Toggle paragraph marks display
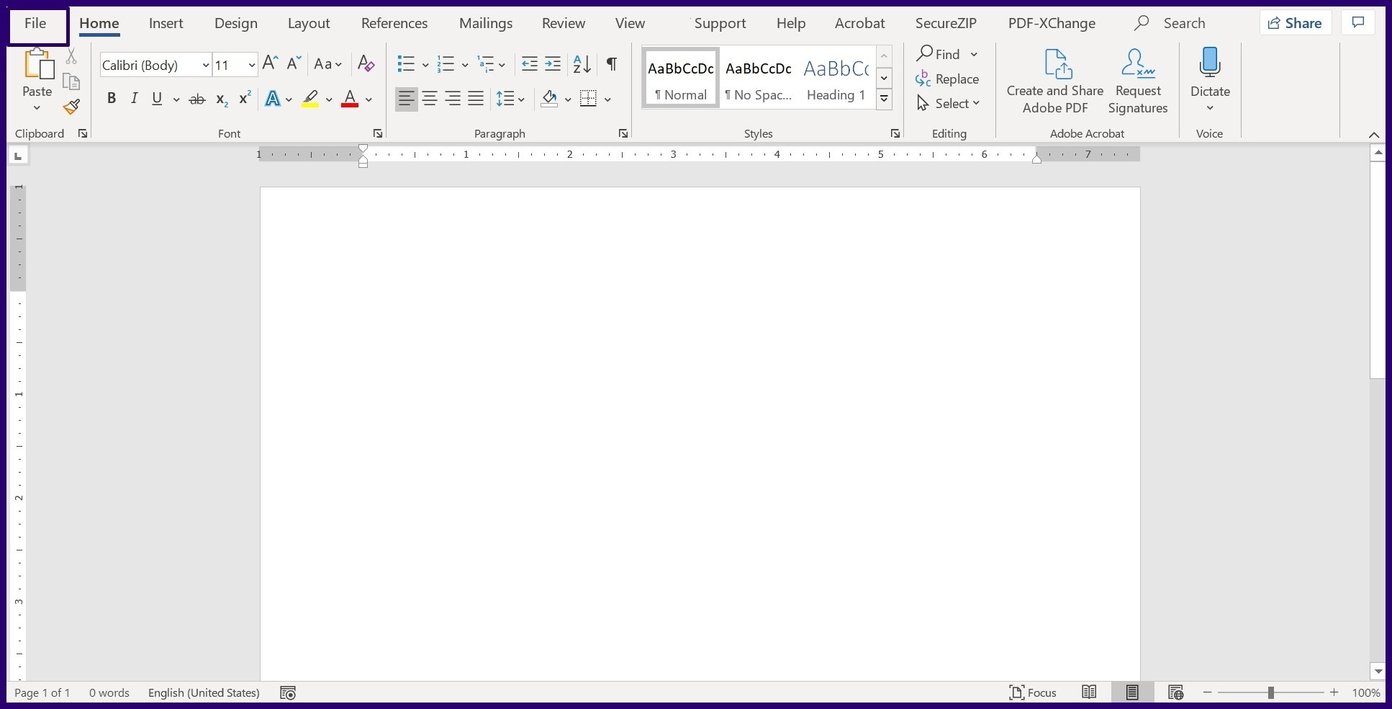 click(612, 64)
